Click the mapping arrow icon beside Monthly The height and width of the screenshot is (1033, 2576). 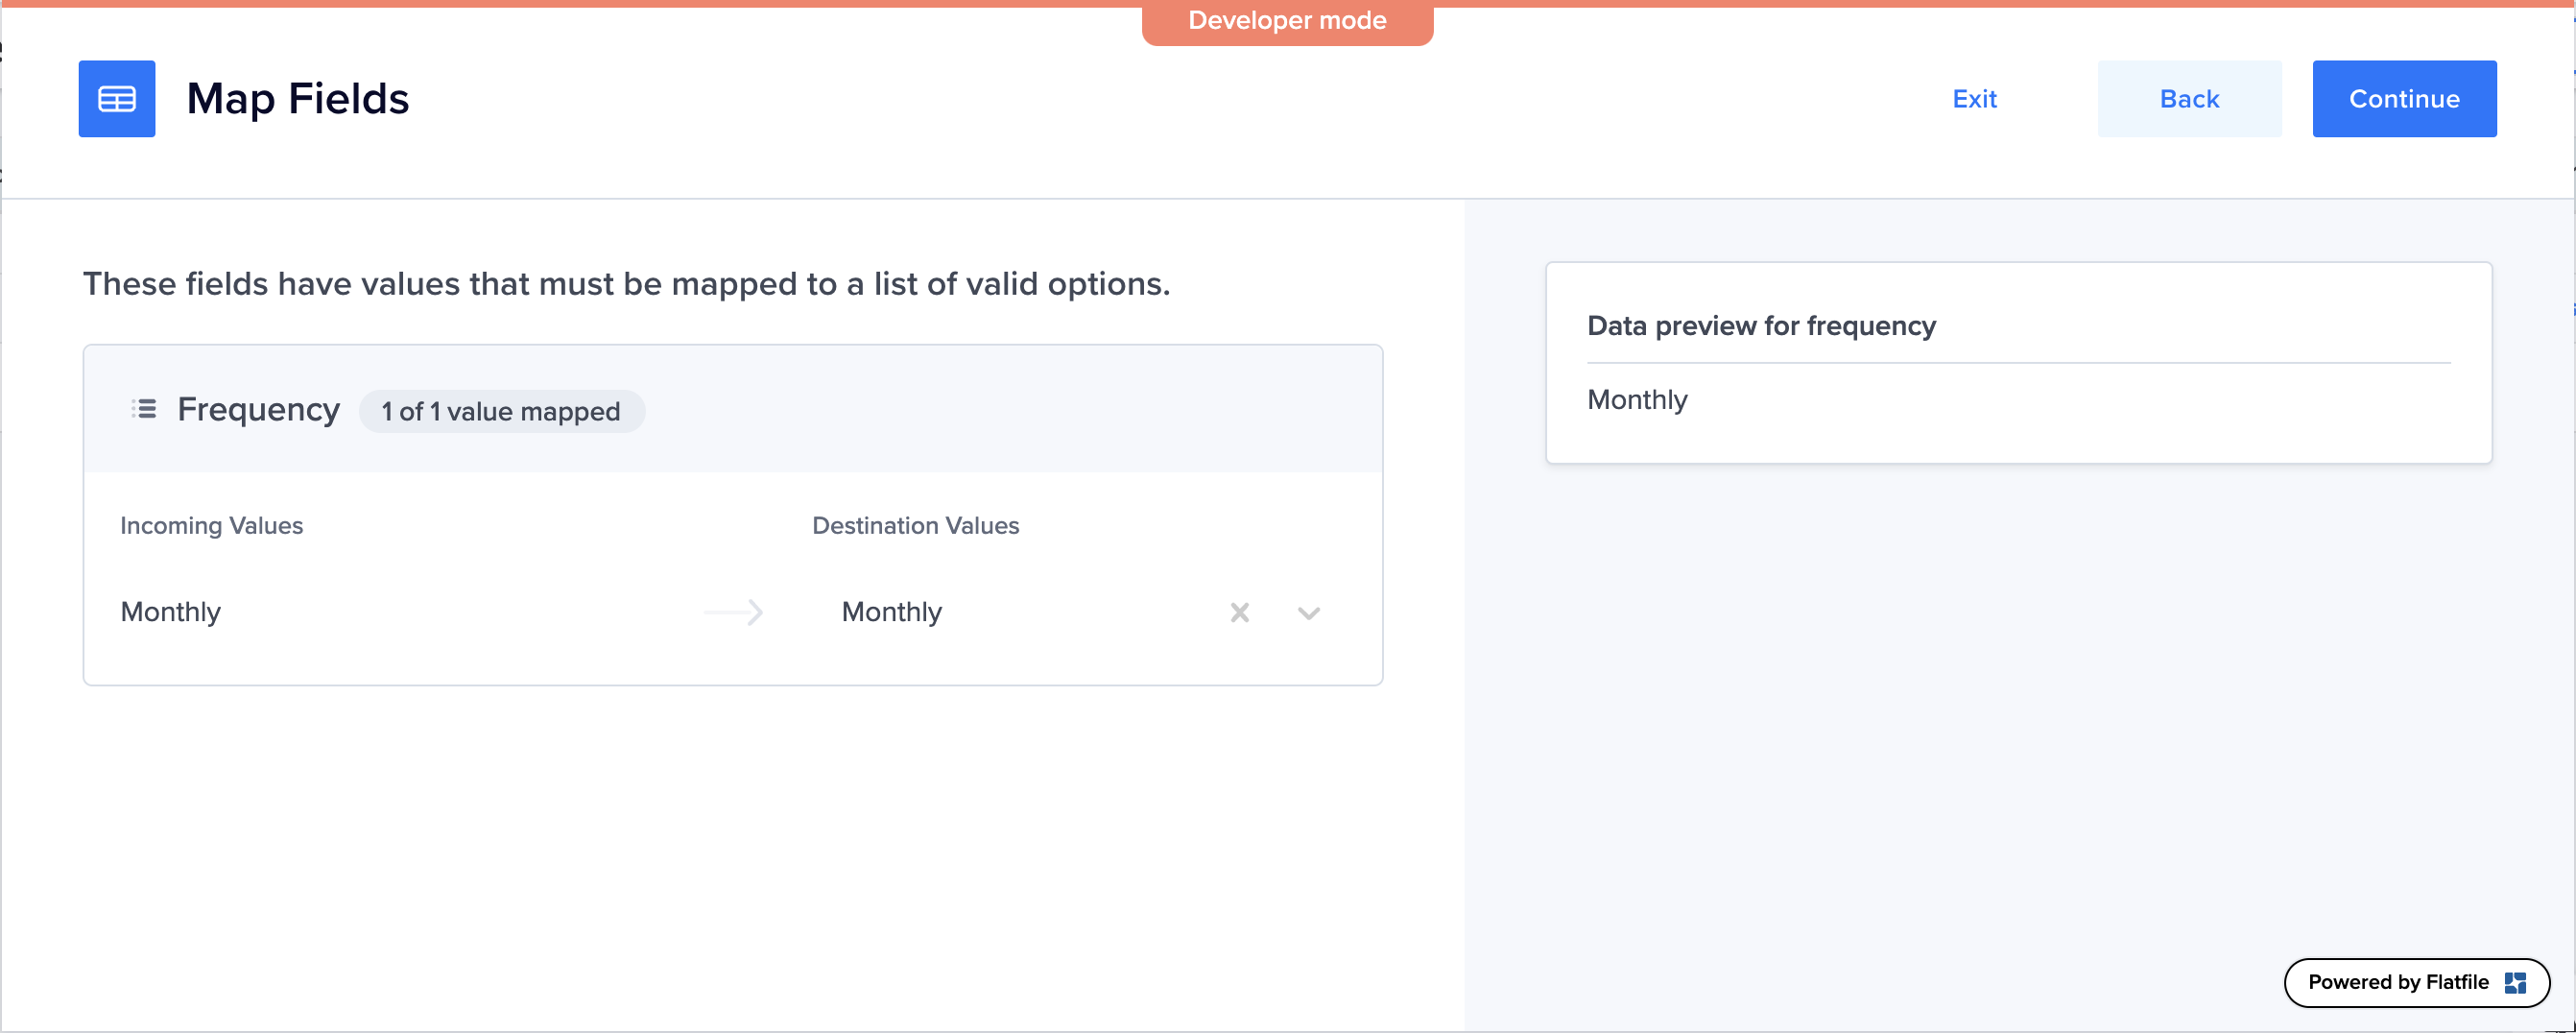tap(733, 612)
